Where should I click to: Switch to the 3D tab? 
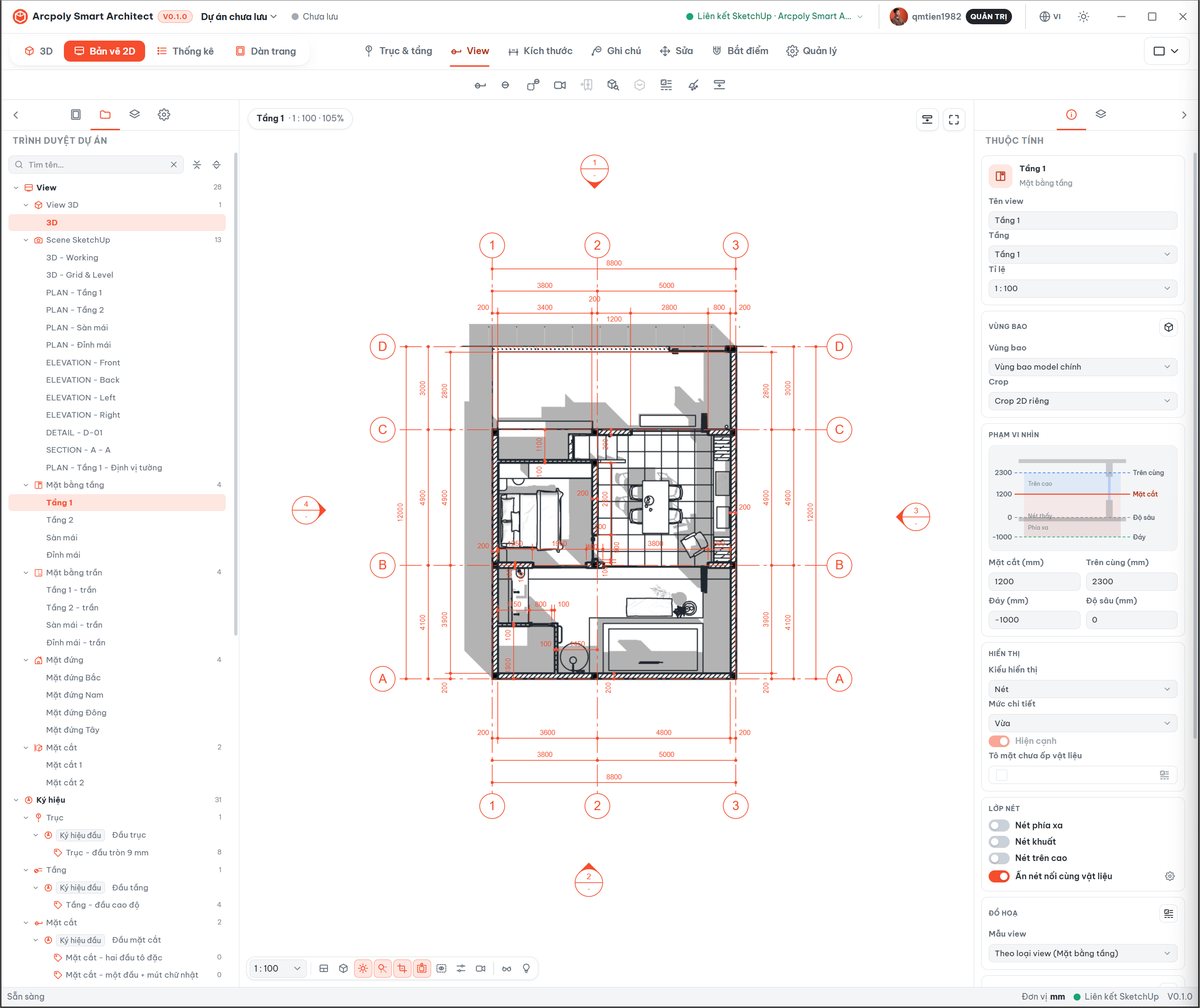(39, 51)
